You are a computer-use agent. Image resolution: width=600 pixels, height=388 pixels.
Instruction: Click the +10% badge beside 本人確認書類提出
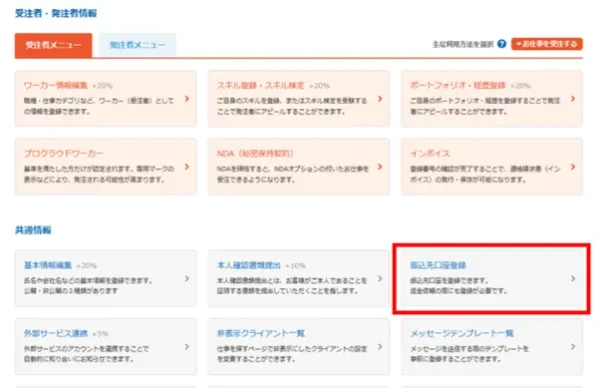(x=295, y=266)
